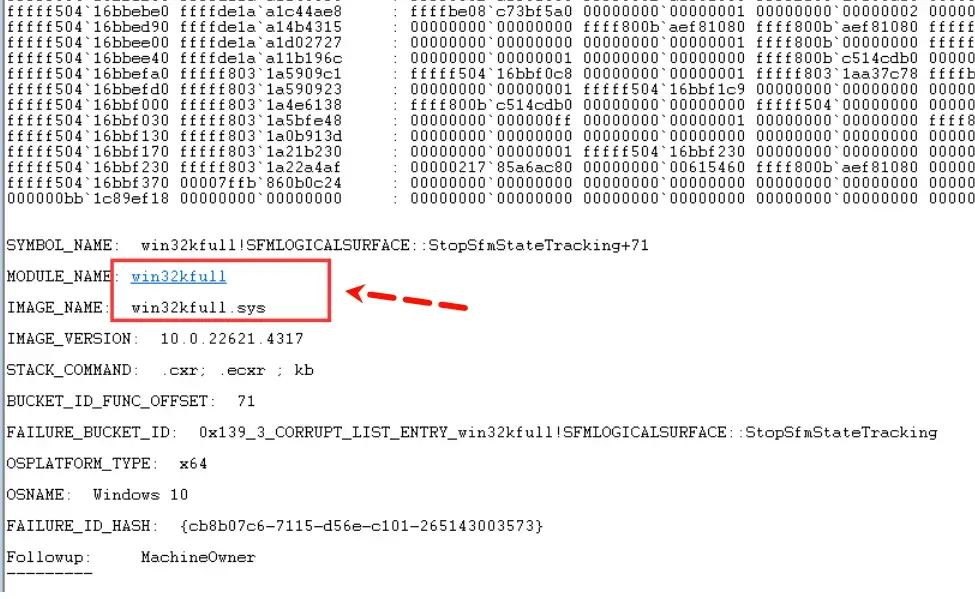Click the SYMBOL_NAME StopSfmStateTracking+71 value
The height and width of the screenshot is (599, 975).
(x=395, y=245)
